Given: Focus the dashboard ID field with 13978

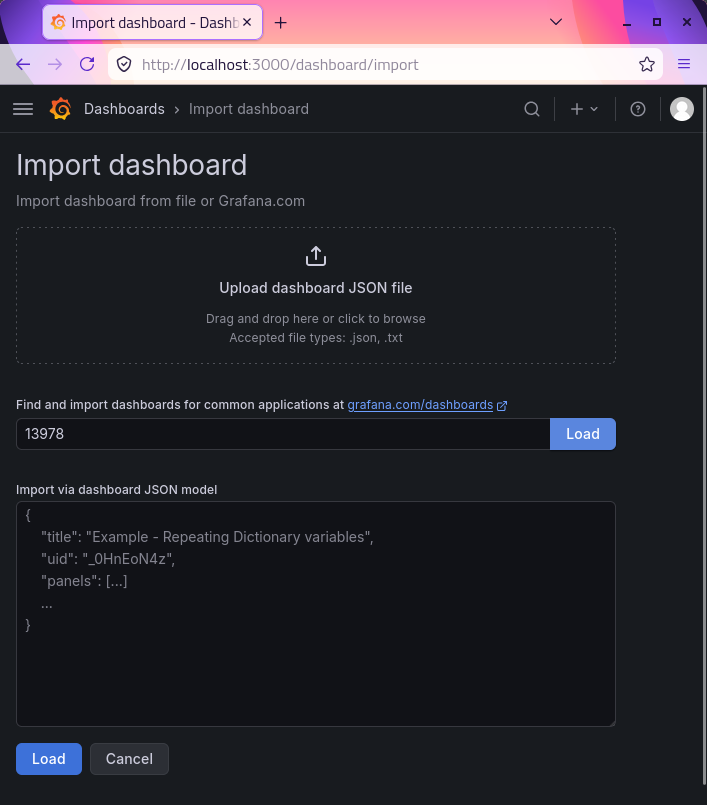Looking at the screenshot, I should click(283, 434).
